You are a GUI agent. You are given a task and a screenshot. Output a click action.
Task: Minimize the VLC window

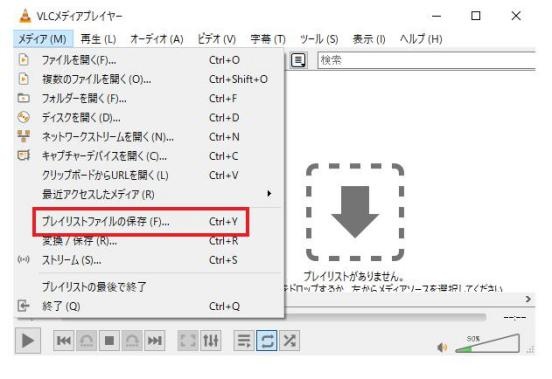click(x=437, y=16)
